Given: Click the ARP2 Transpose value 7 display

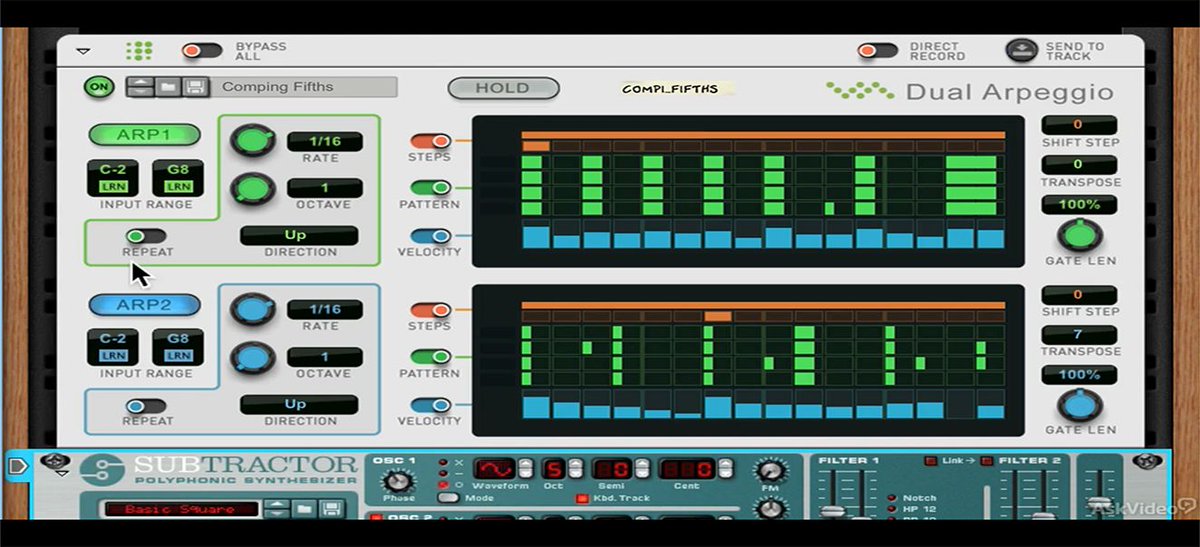Looking at the screenshot, I should (x=1079, y=335).
